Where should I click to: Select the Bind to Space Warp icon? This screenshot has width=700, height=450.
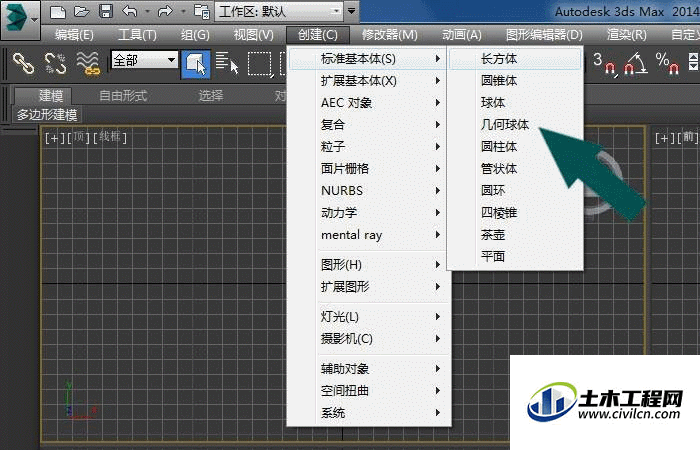88,63
